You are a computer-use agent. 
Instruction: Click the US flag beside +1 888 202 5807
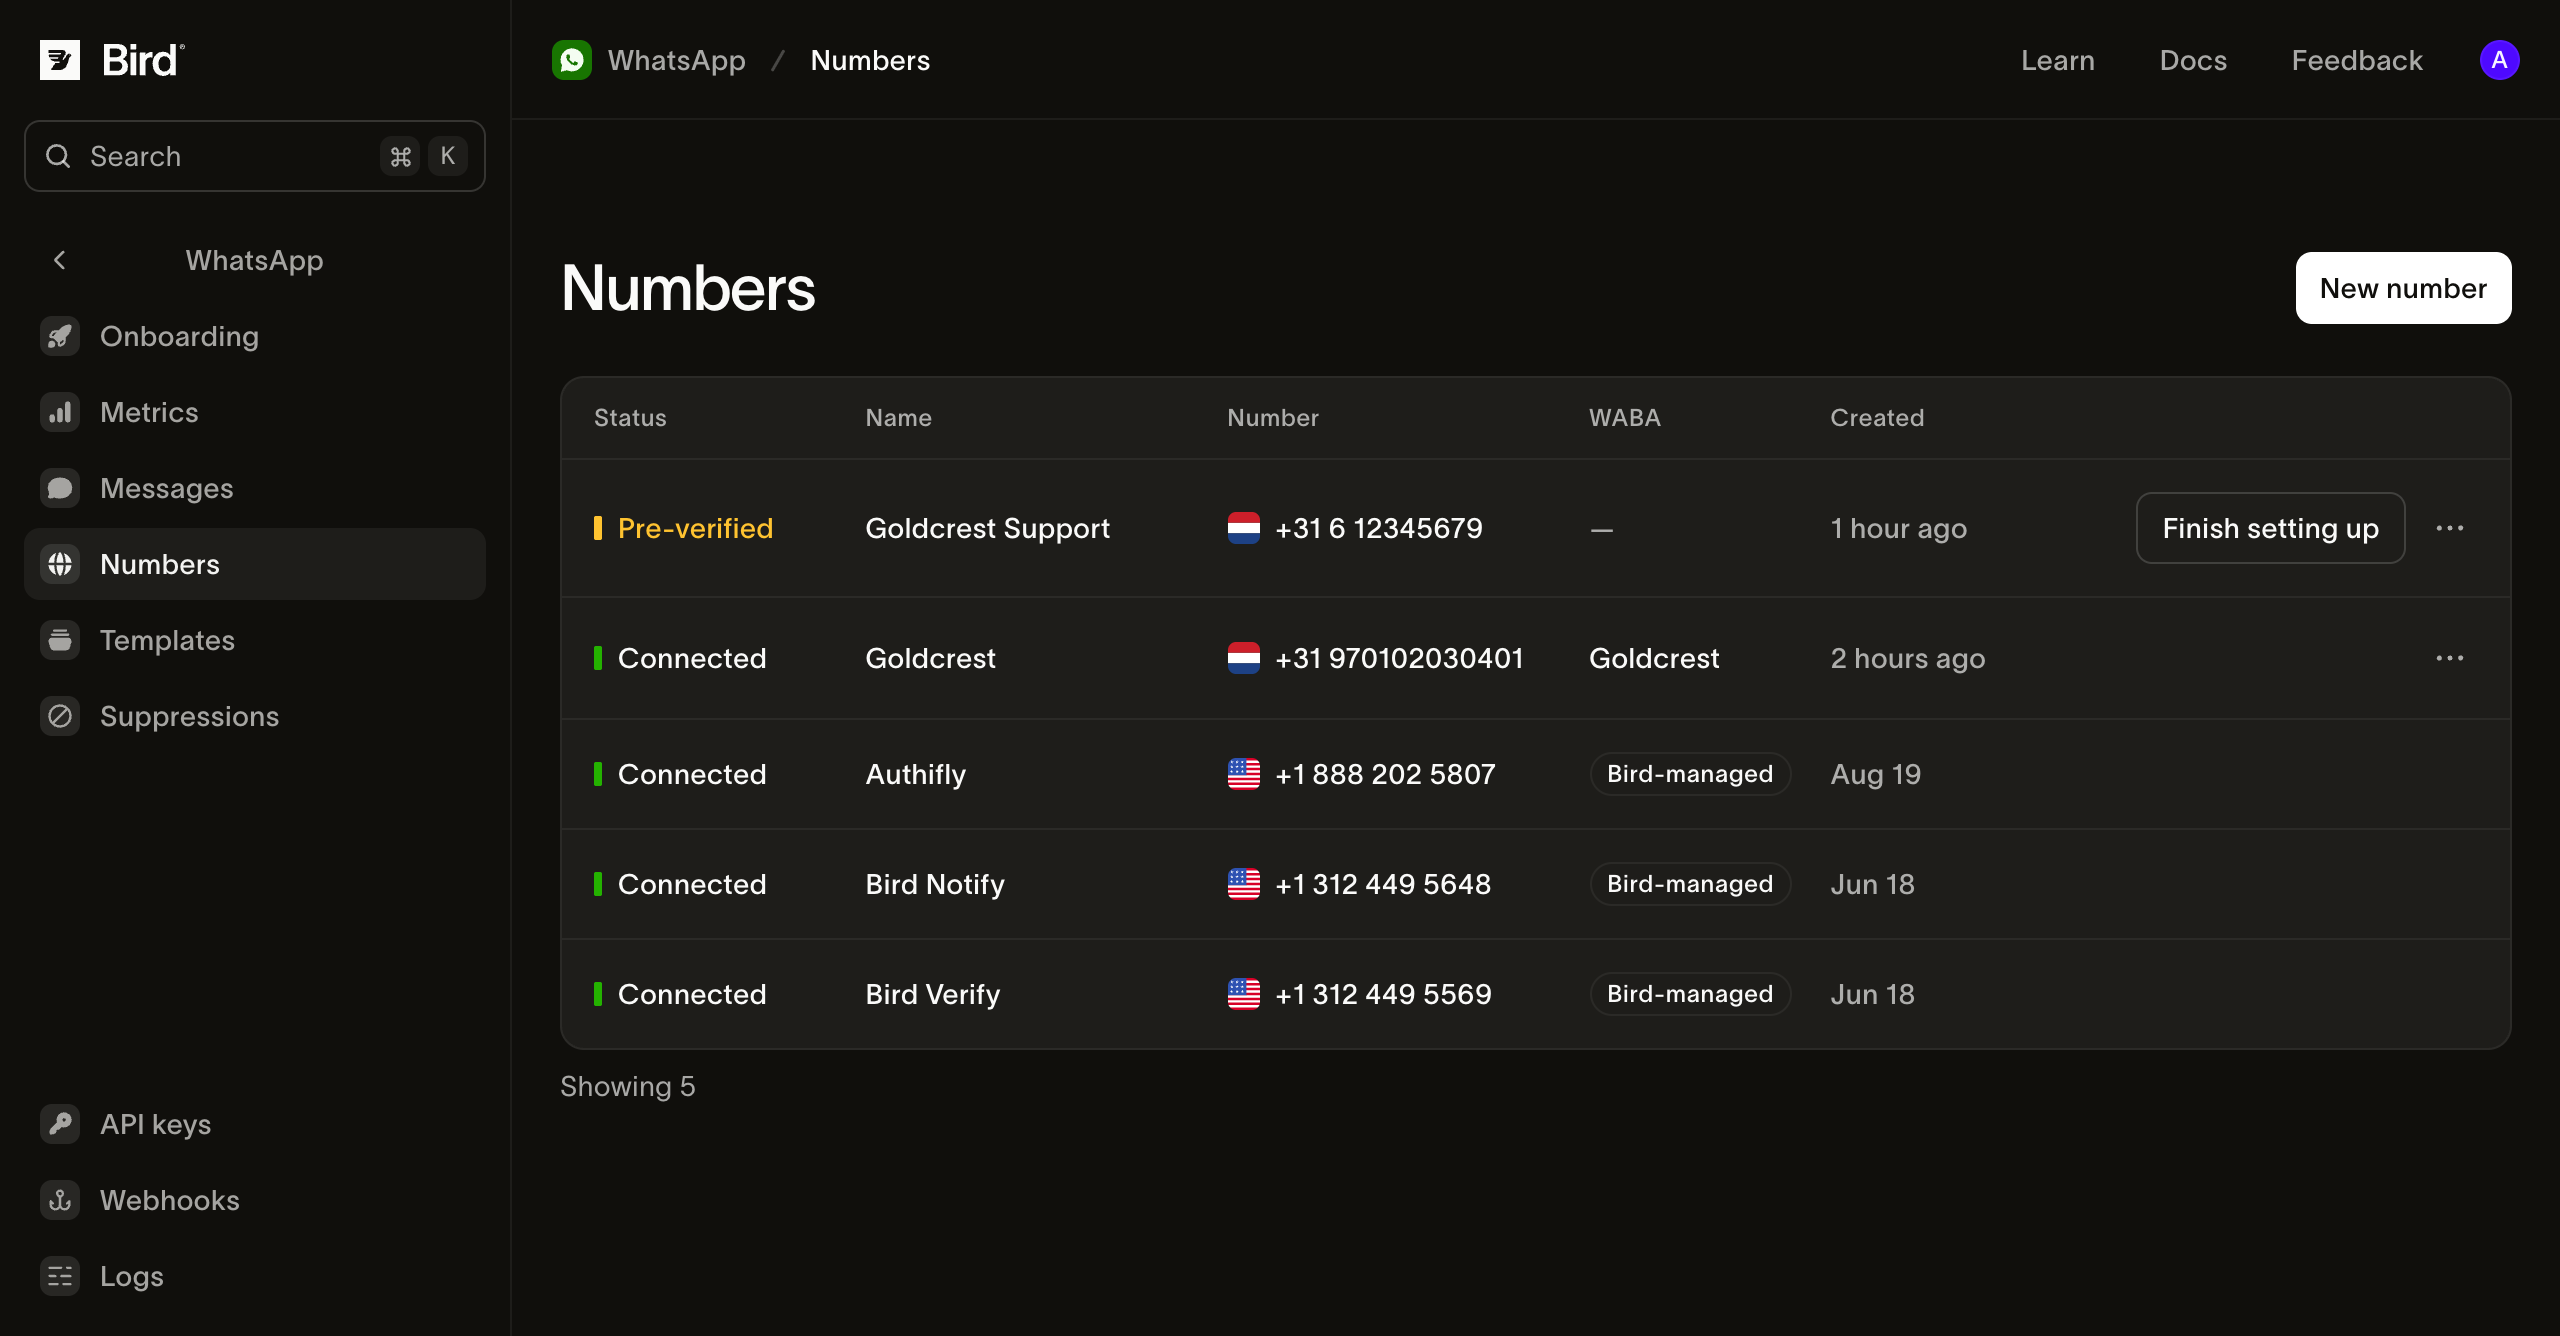tap(1244, 774)
